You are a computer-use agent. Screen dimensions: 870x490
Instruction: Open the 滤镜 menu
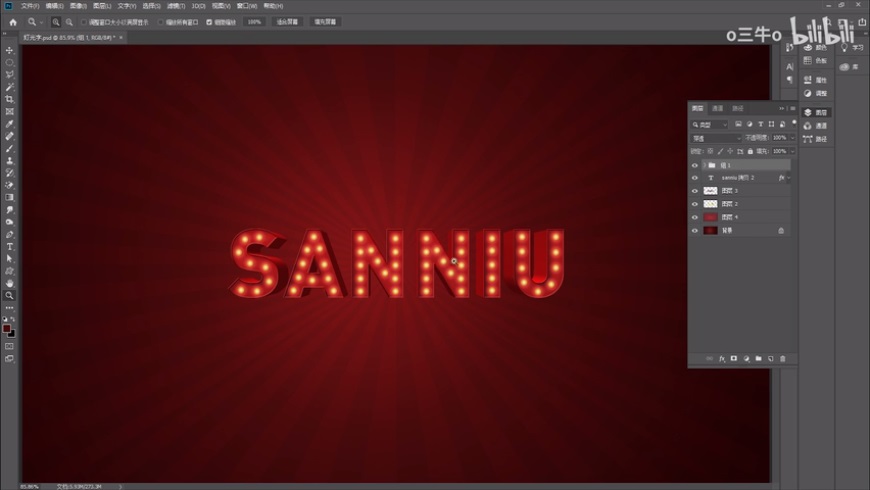174,6
